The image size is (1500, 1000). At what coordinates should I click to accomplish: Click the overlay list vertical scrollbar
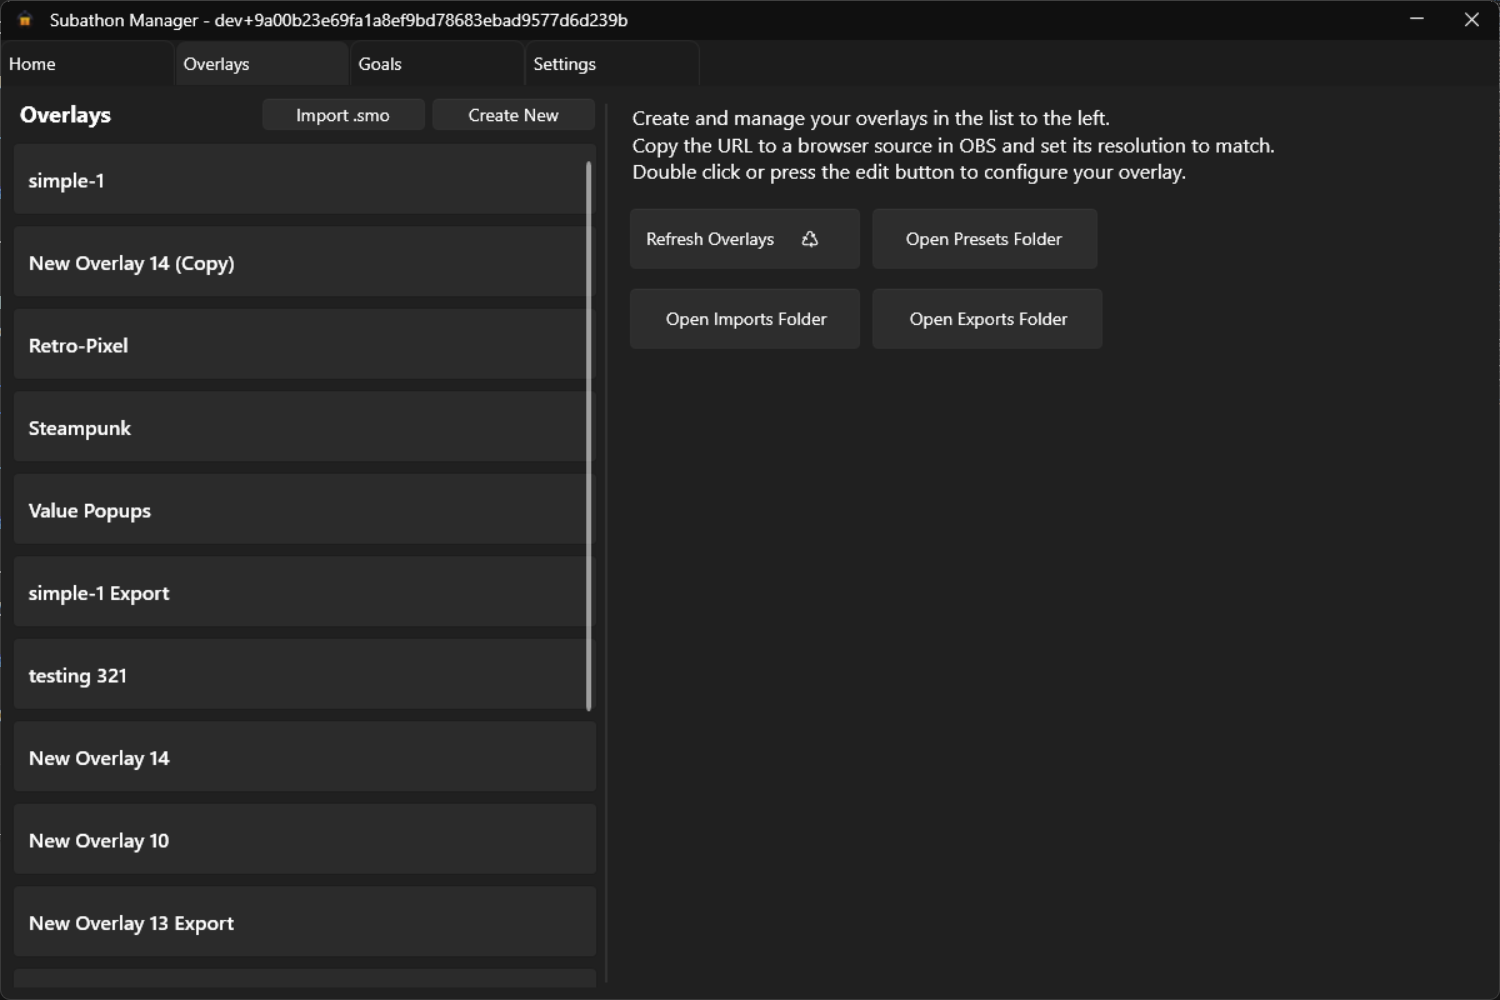[x=589, y=436]
